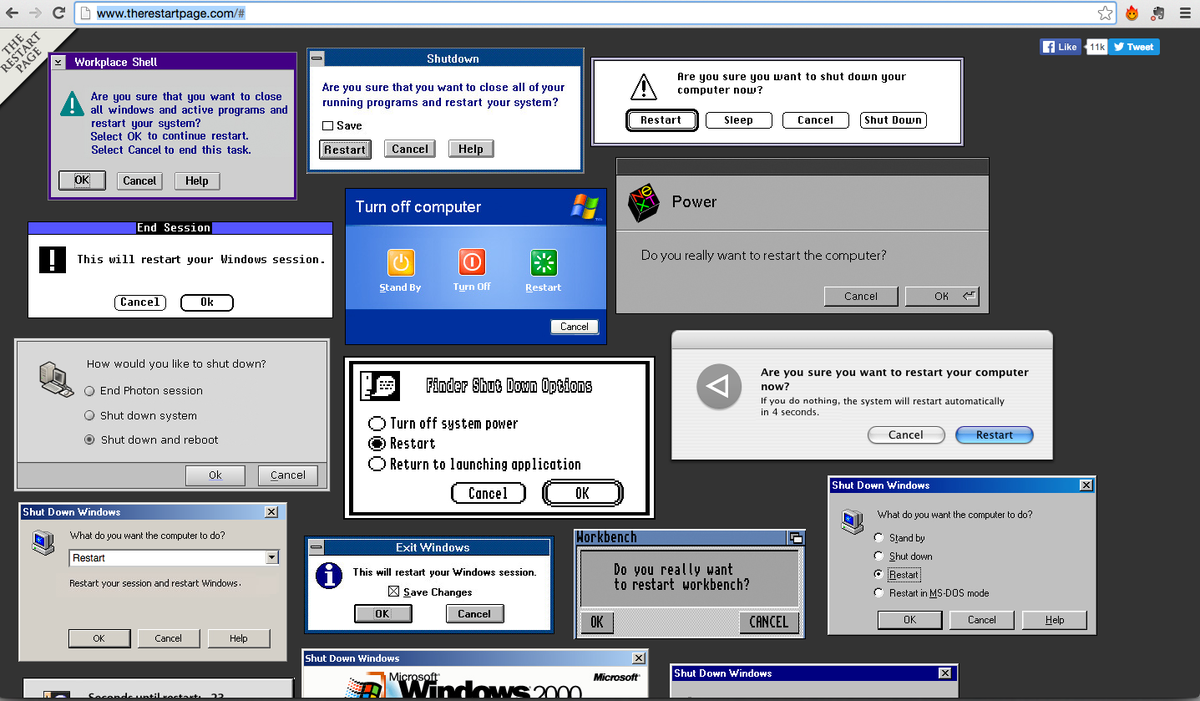
Task: Click the green Restart icon in XP dialog
Action: tap(543, 263)
